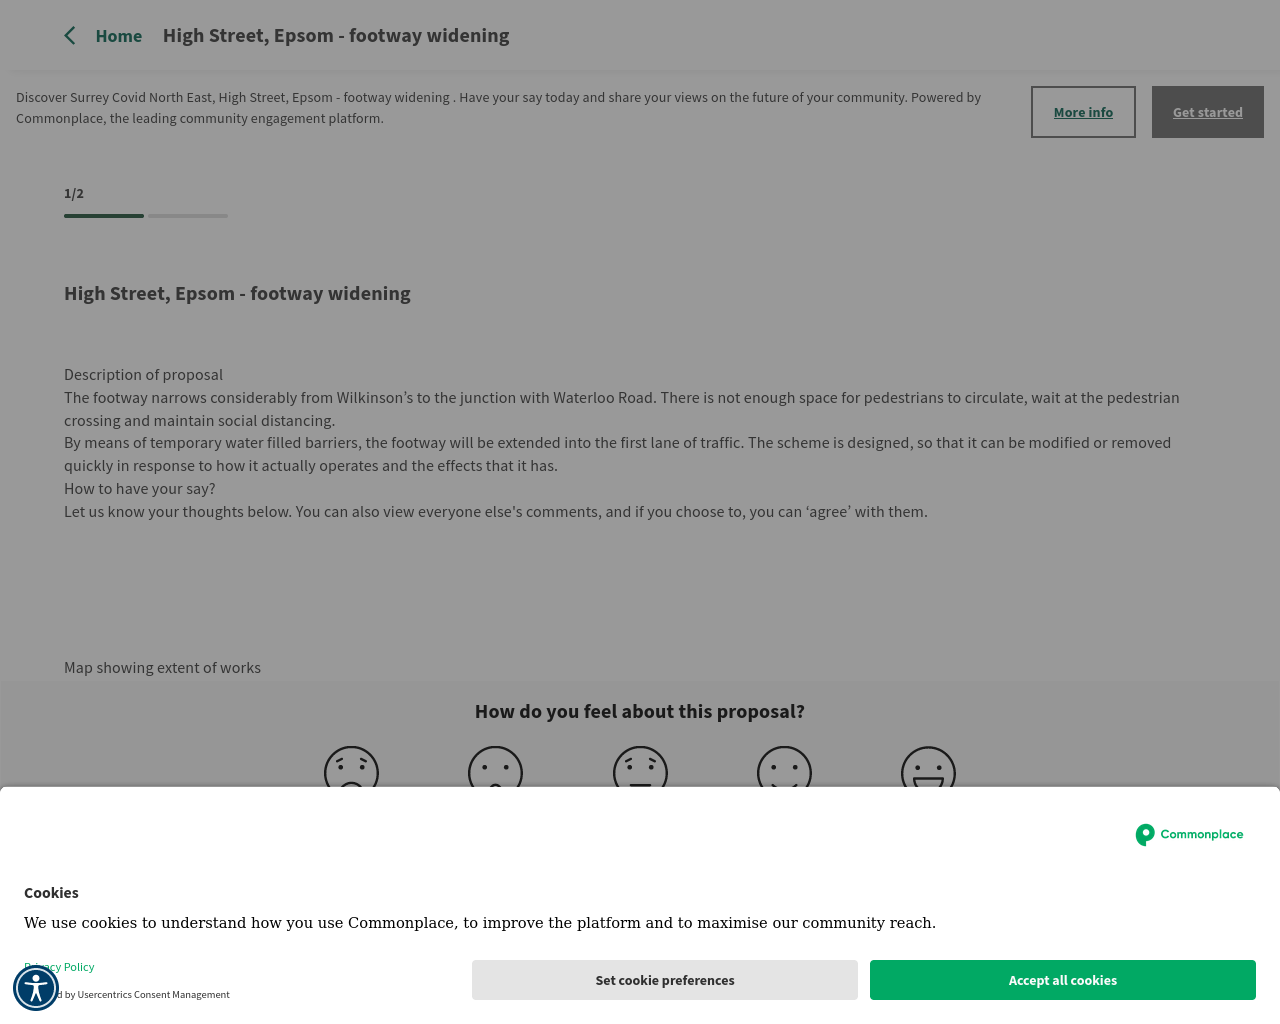1280x1024 pixels.
Task: Open the More info button
Action: click(x=1083, y=112)
